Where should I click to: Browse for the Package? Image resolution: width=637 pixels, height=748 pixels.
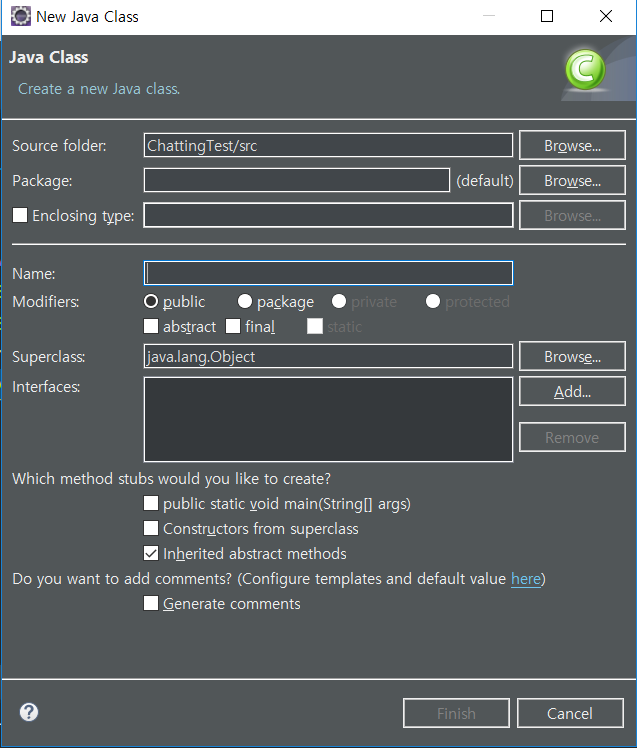pos(572,180)
